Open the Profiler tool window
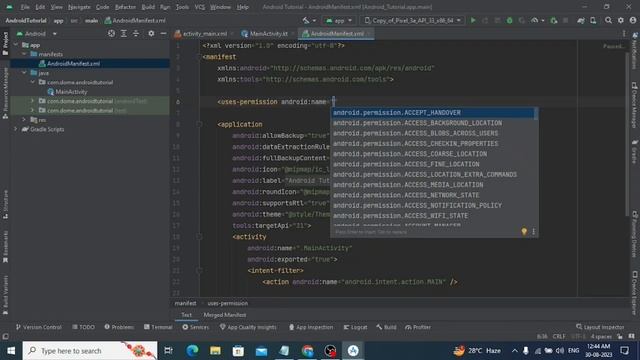The width and height of the screenshot is (640, 360). tap(418, 327)
